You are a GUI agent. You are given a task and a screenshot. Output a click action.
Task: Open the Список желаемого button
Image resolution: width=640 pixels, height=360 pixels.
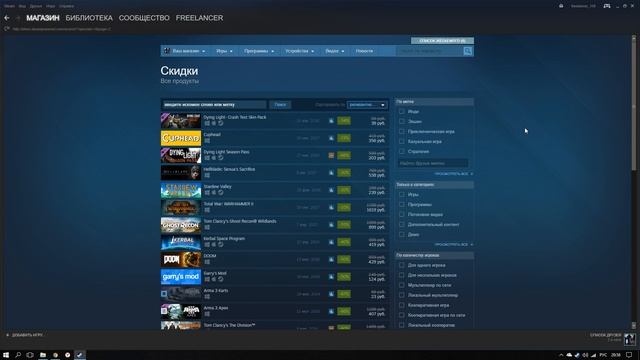(442, 40)
